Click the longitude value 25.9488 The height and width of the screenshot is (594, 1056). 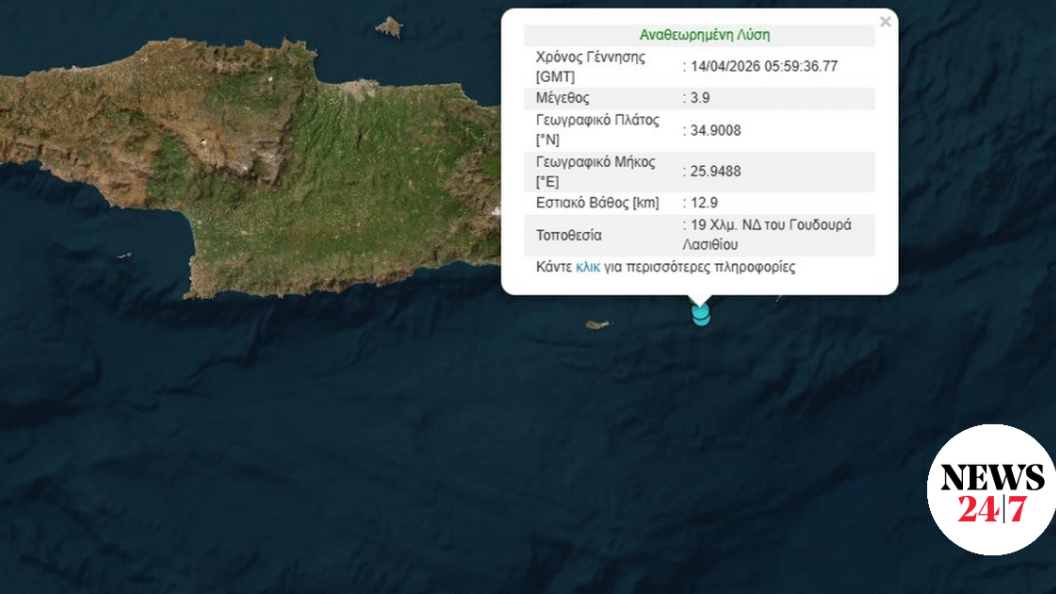(x=715, y=172)
